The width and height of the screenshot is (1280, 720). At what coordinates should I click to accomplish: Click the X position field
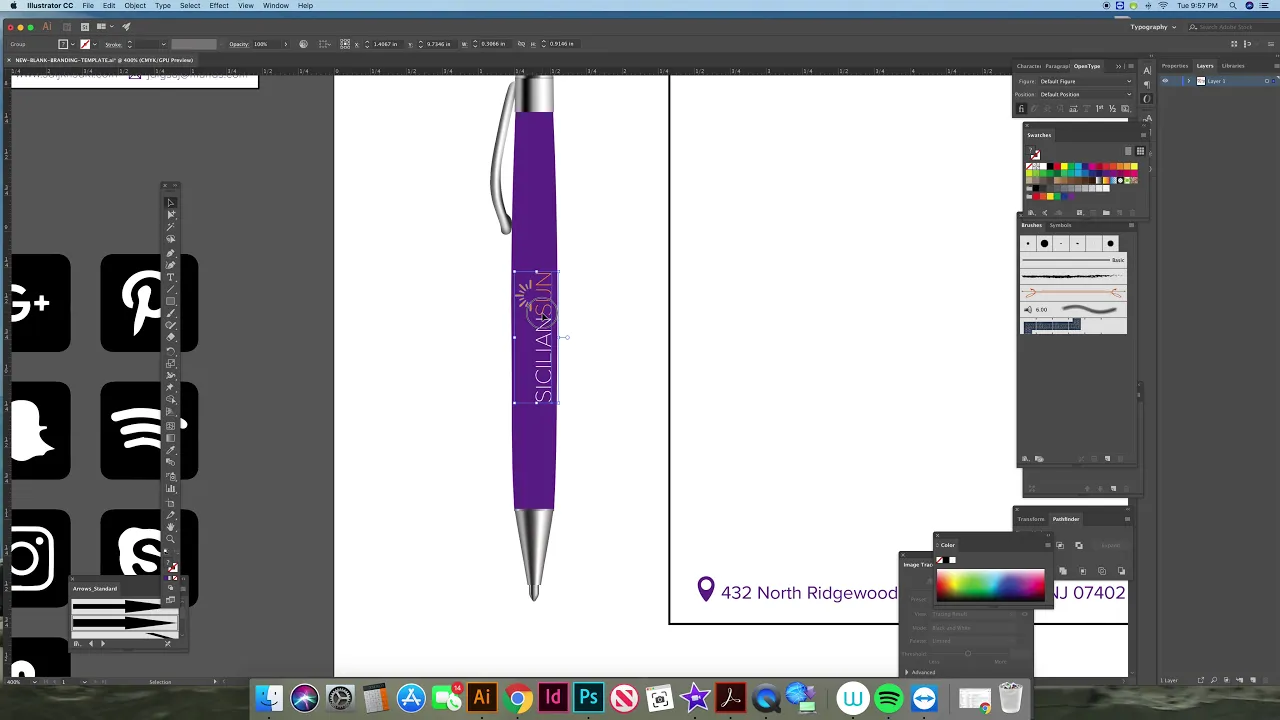[386, 44]
